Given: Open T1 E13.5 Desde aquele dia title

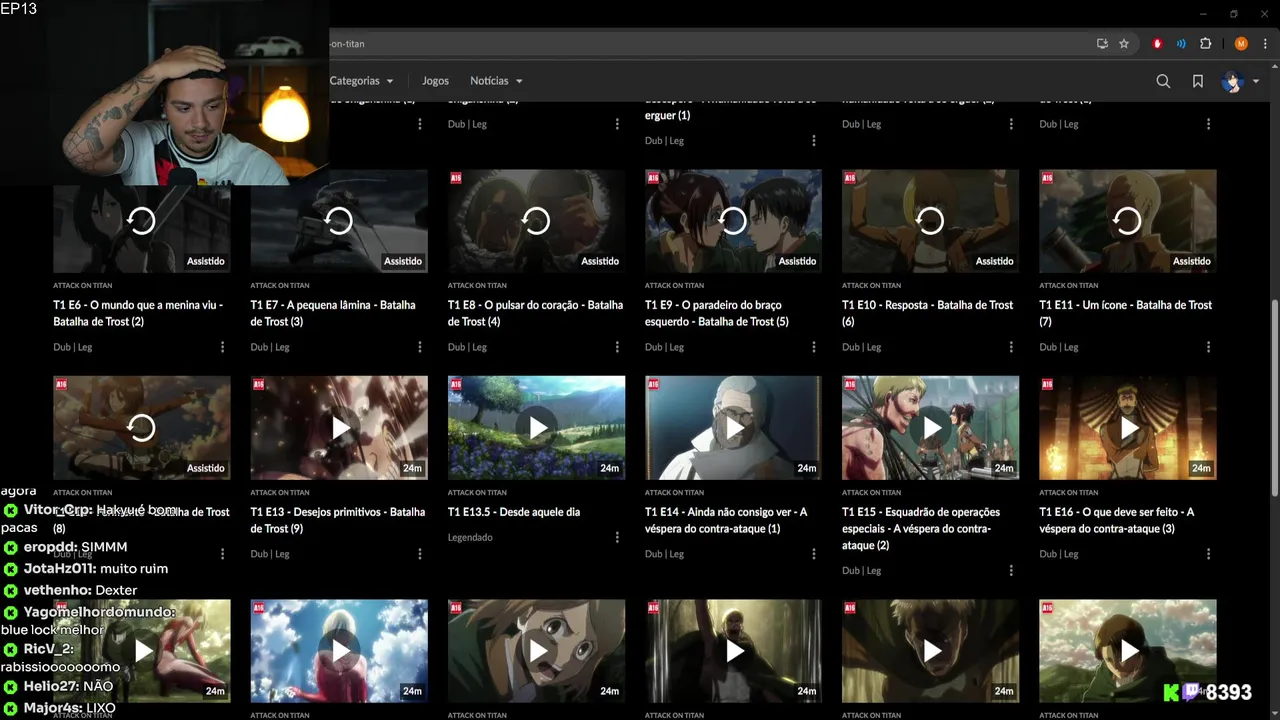Looking at the screenshot, I should (514, 512).
